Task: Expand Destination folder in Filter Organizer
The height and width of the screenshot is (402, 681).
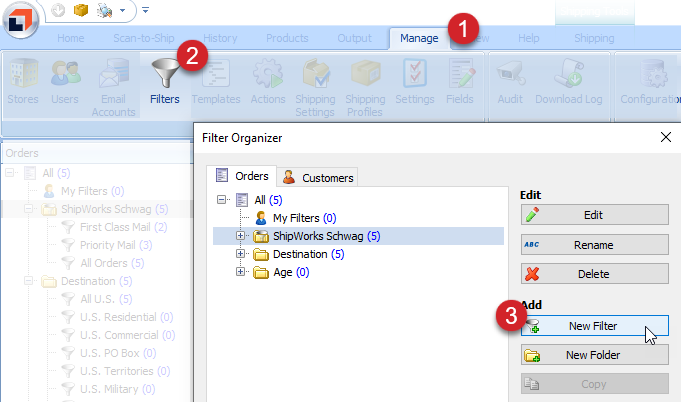Action: tap(240, 253)
